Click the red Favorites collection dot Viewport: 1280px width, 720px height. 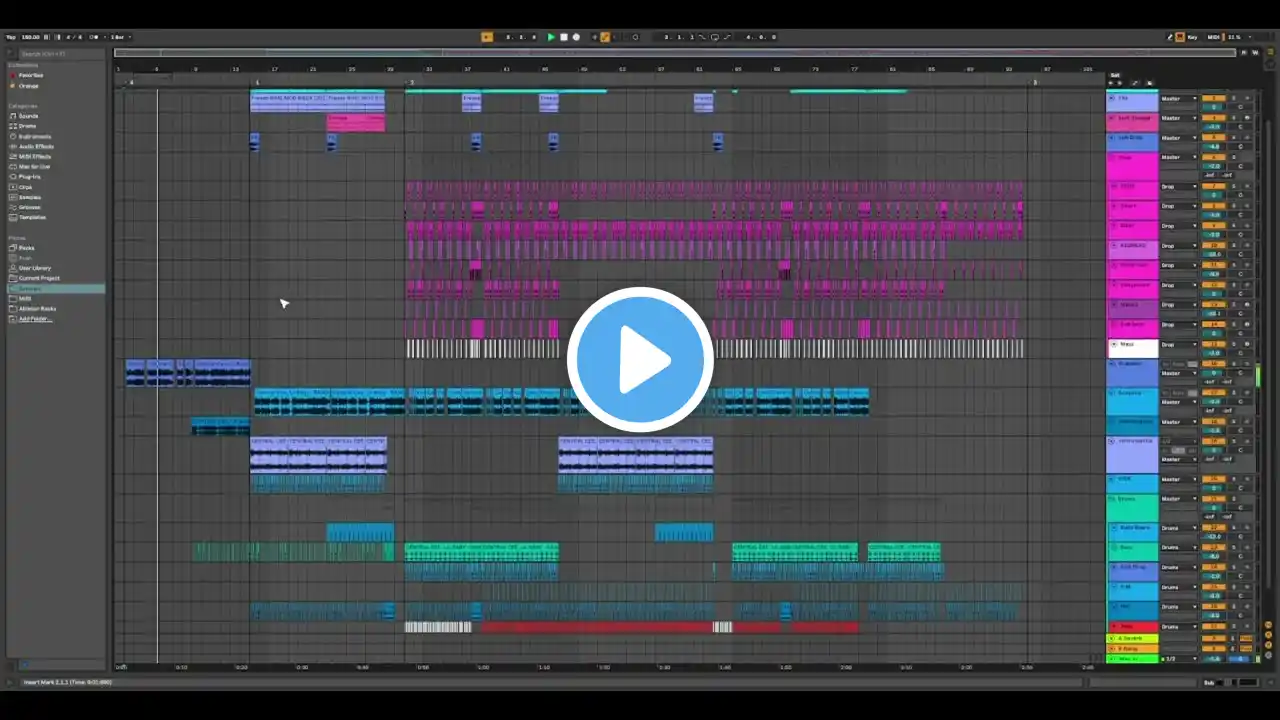(x=13, y=75)
